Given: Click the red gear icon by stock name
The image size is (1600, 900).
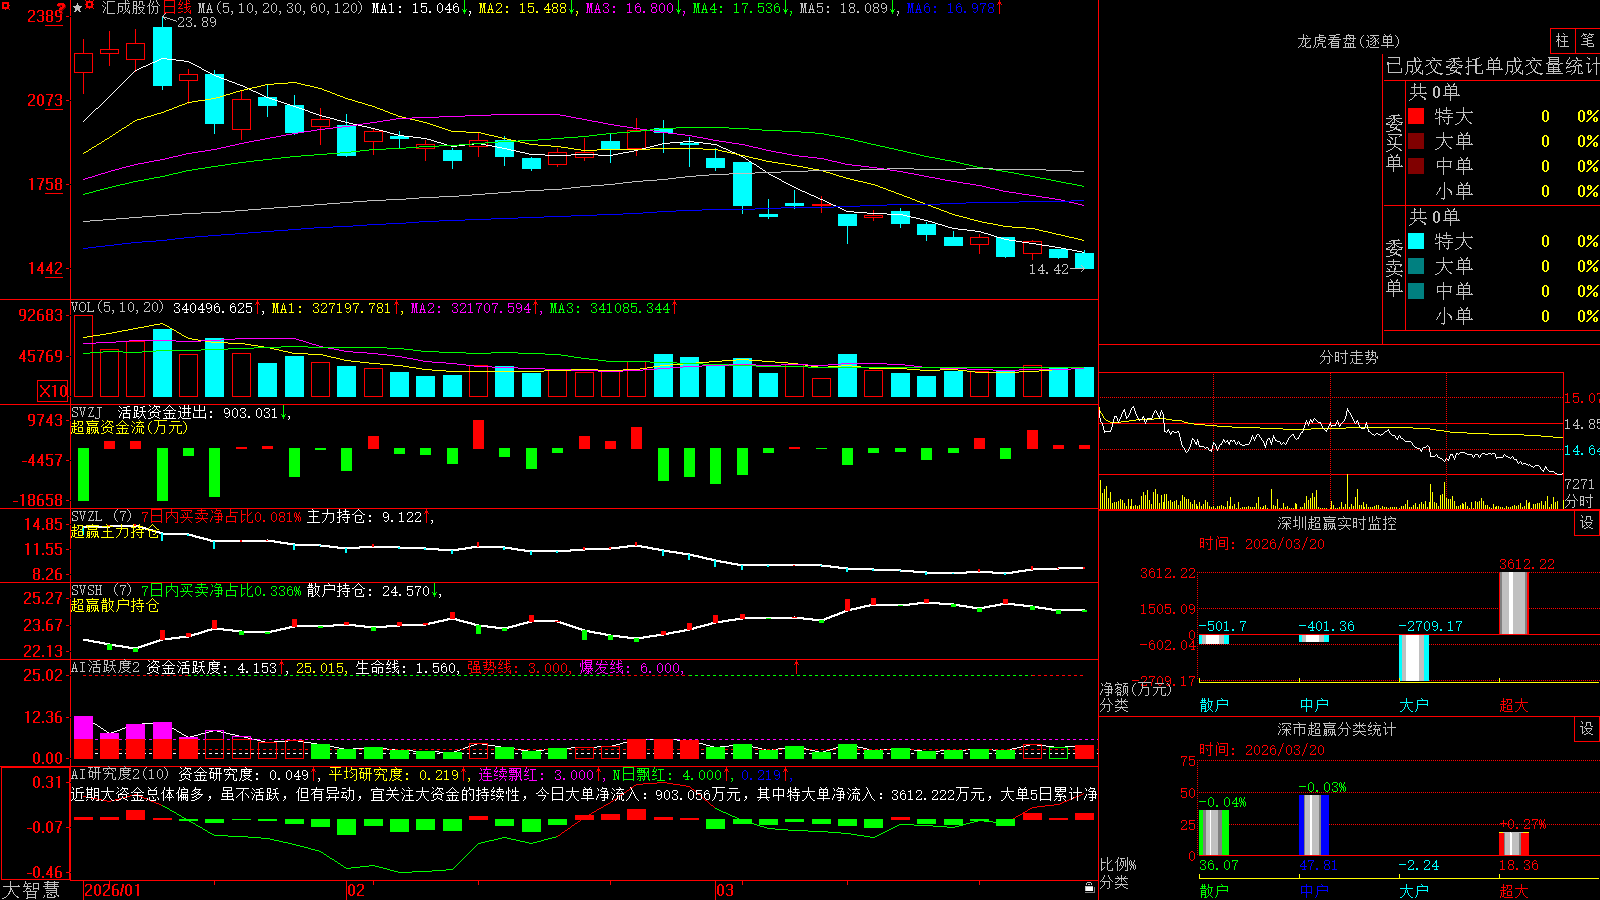Looking at the screenshot, I should point(90,7).
